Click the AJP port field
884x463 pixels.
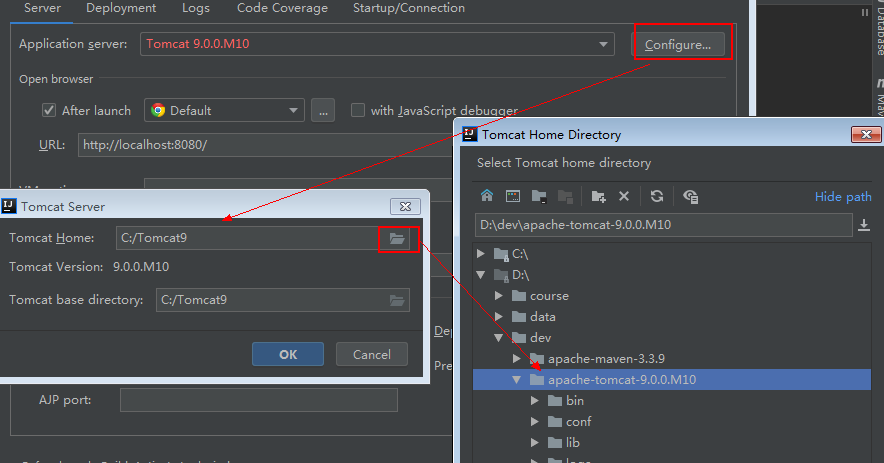coord(259,400)
